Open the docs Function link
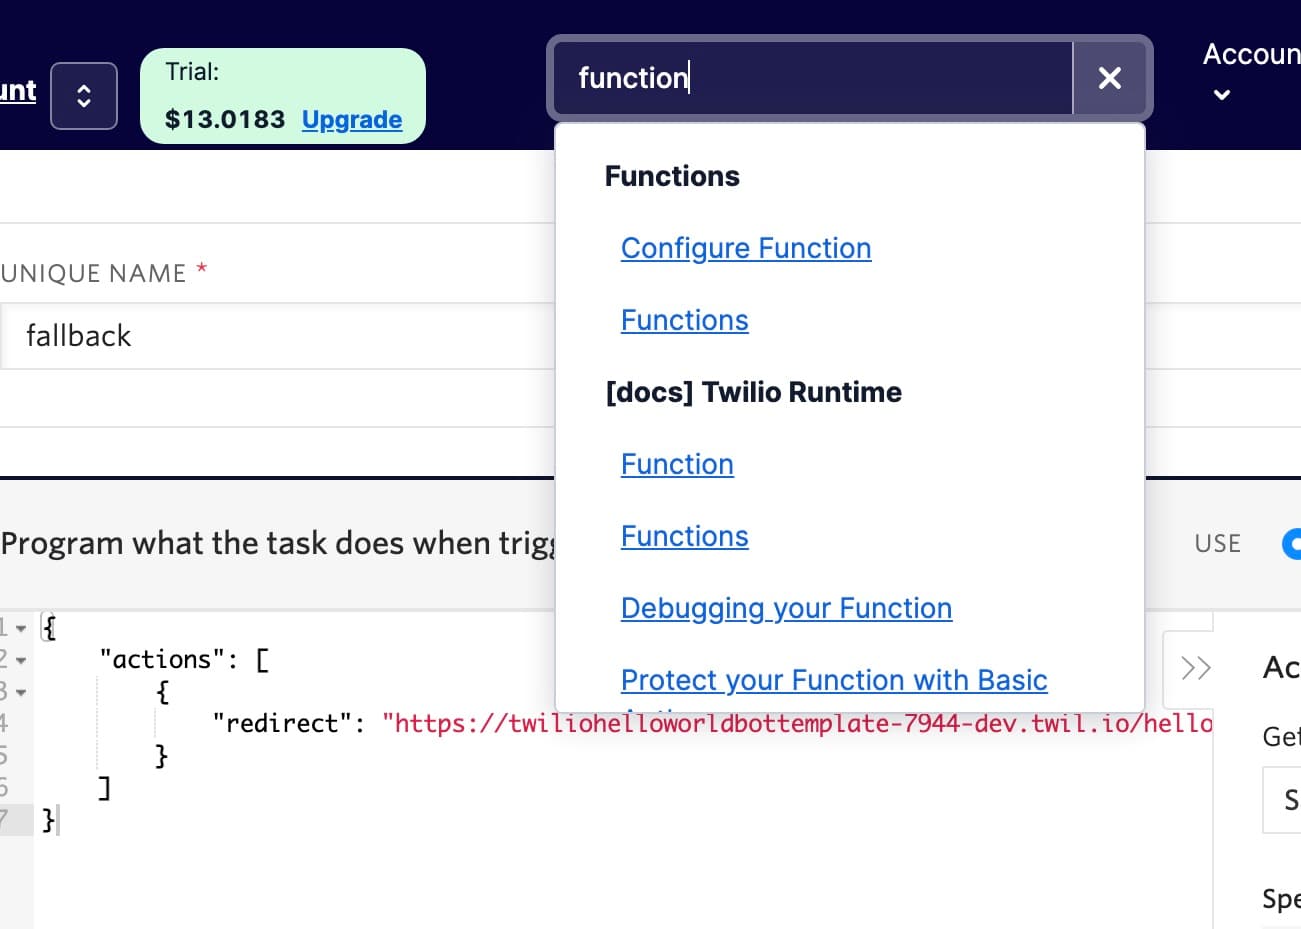 [677, 464]
